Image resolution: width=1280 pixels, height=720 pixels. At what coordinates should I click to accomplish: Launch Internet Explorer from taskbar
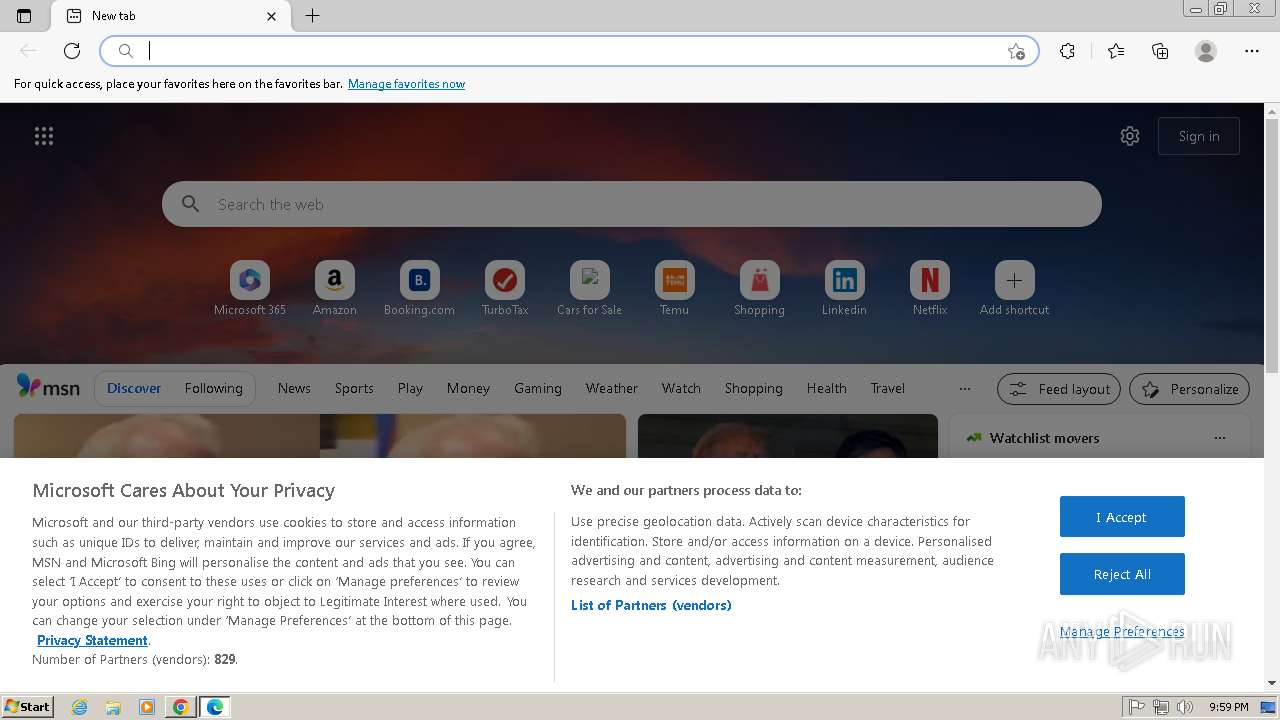click(x=80, y=707)
